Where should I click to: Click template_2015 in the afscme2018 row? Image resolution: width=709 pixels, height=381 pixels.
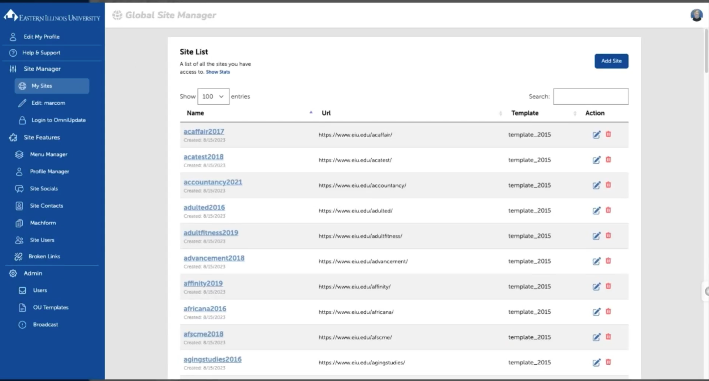pyautogui.click(x=529, y=337)
